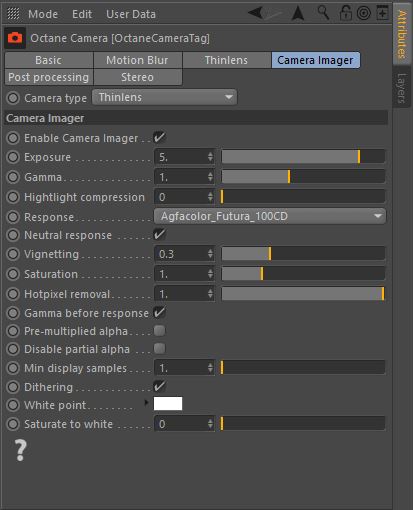Open new attribute manager icon
This screenshot has width=414, height=510.
382,12
